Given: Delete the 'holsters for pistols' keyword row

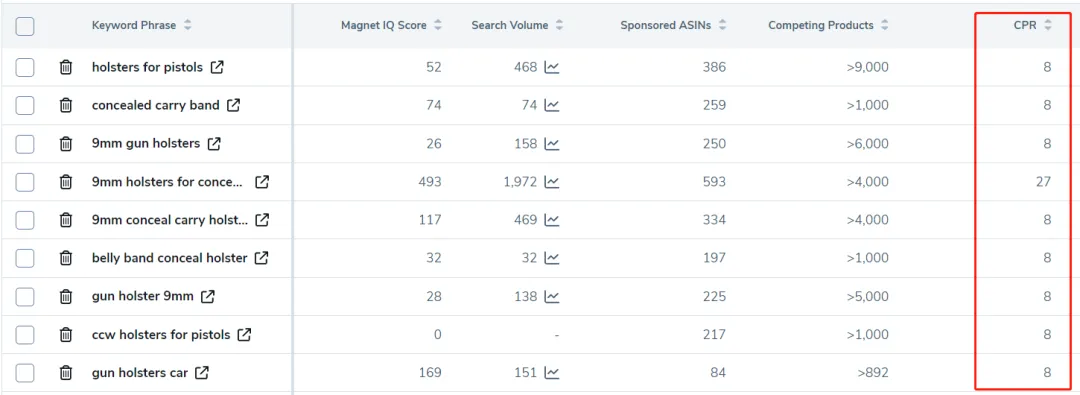Looking at the screenshot, I should tap(65, 68).
